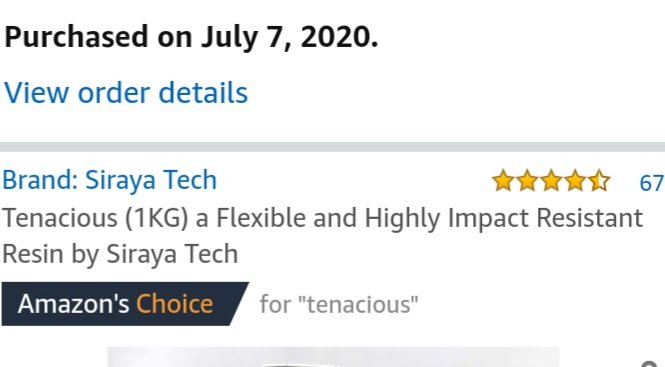Click the for "tenacious" keyword text
Screen dimensions: 665x367
339,305
